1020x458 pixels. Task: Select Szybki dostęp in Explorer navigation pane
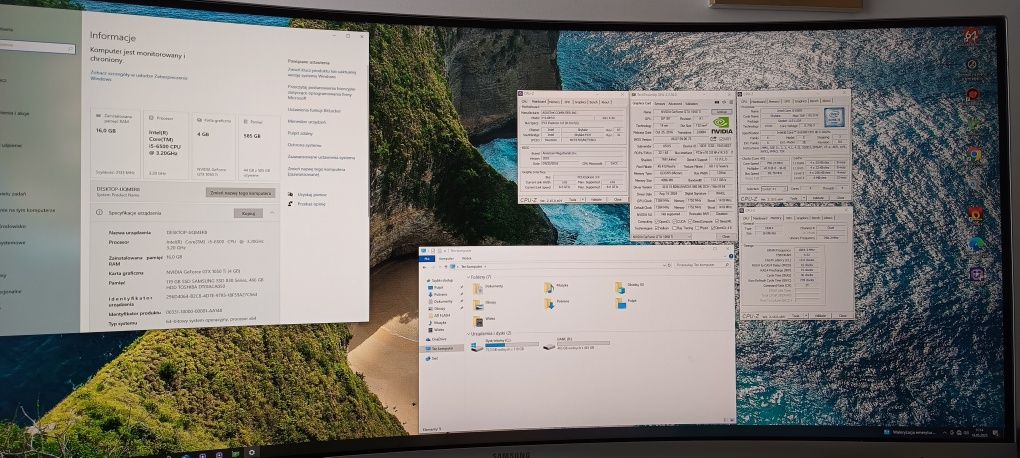(x=442, y=280)
